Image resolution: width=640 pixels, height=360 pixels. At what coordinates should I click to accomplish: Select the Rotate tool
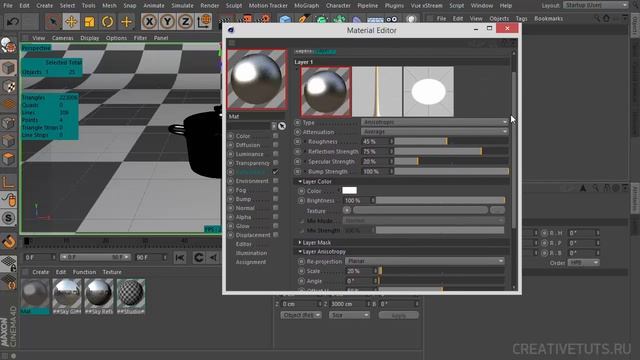pos(108,22)
